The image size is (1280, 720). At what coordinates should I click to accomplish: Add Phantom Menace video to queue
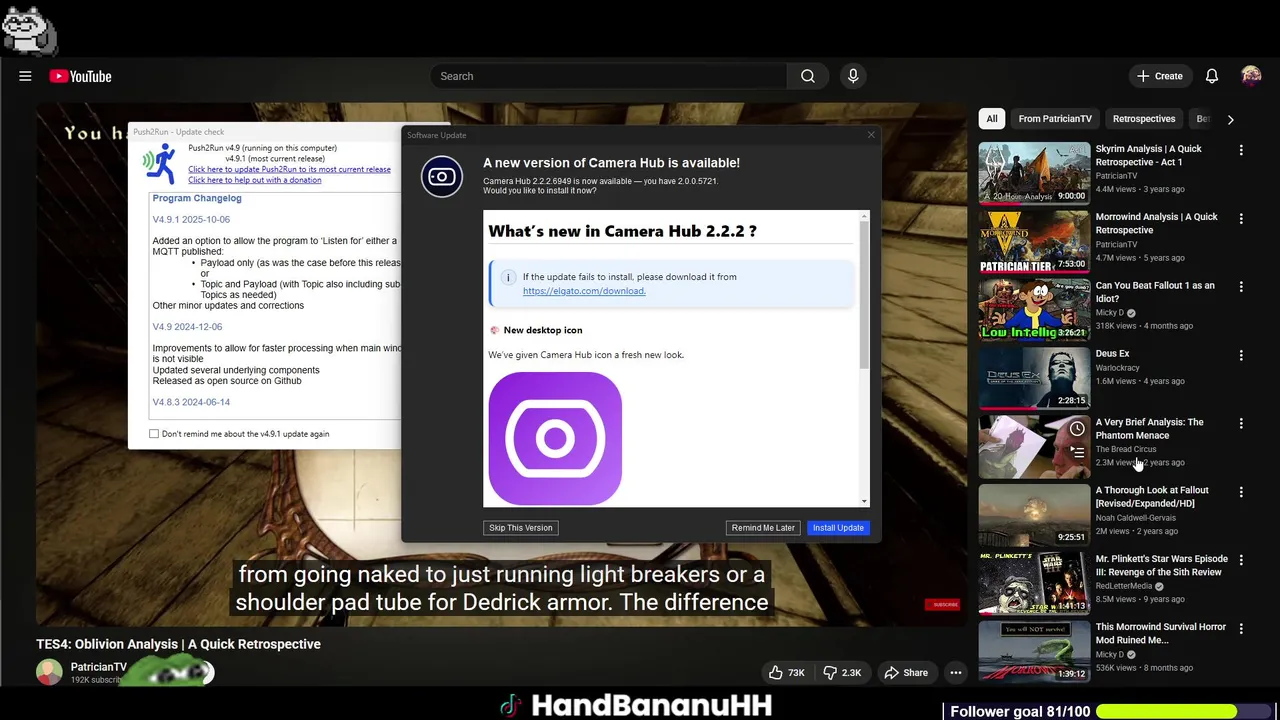[x=1077, y=453]
